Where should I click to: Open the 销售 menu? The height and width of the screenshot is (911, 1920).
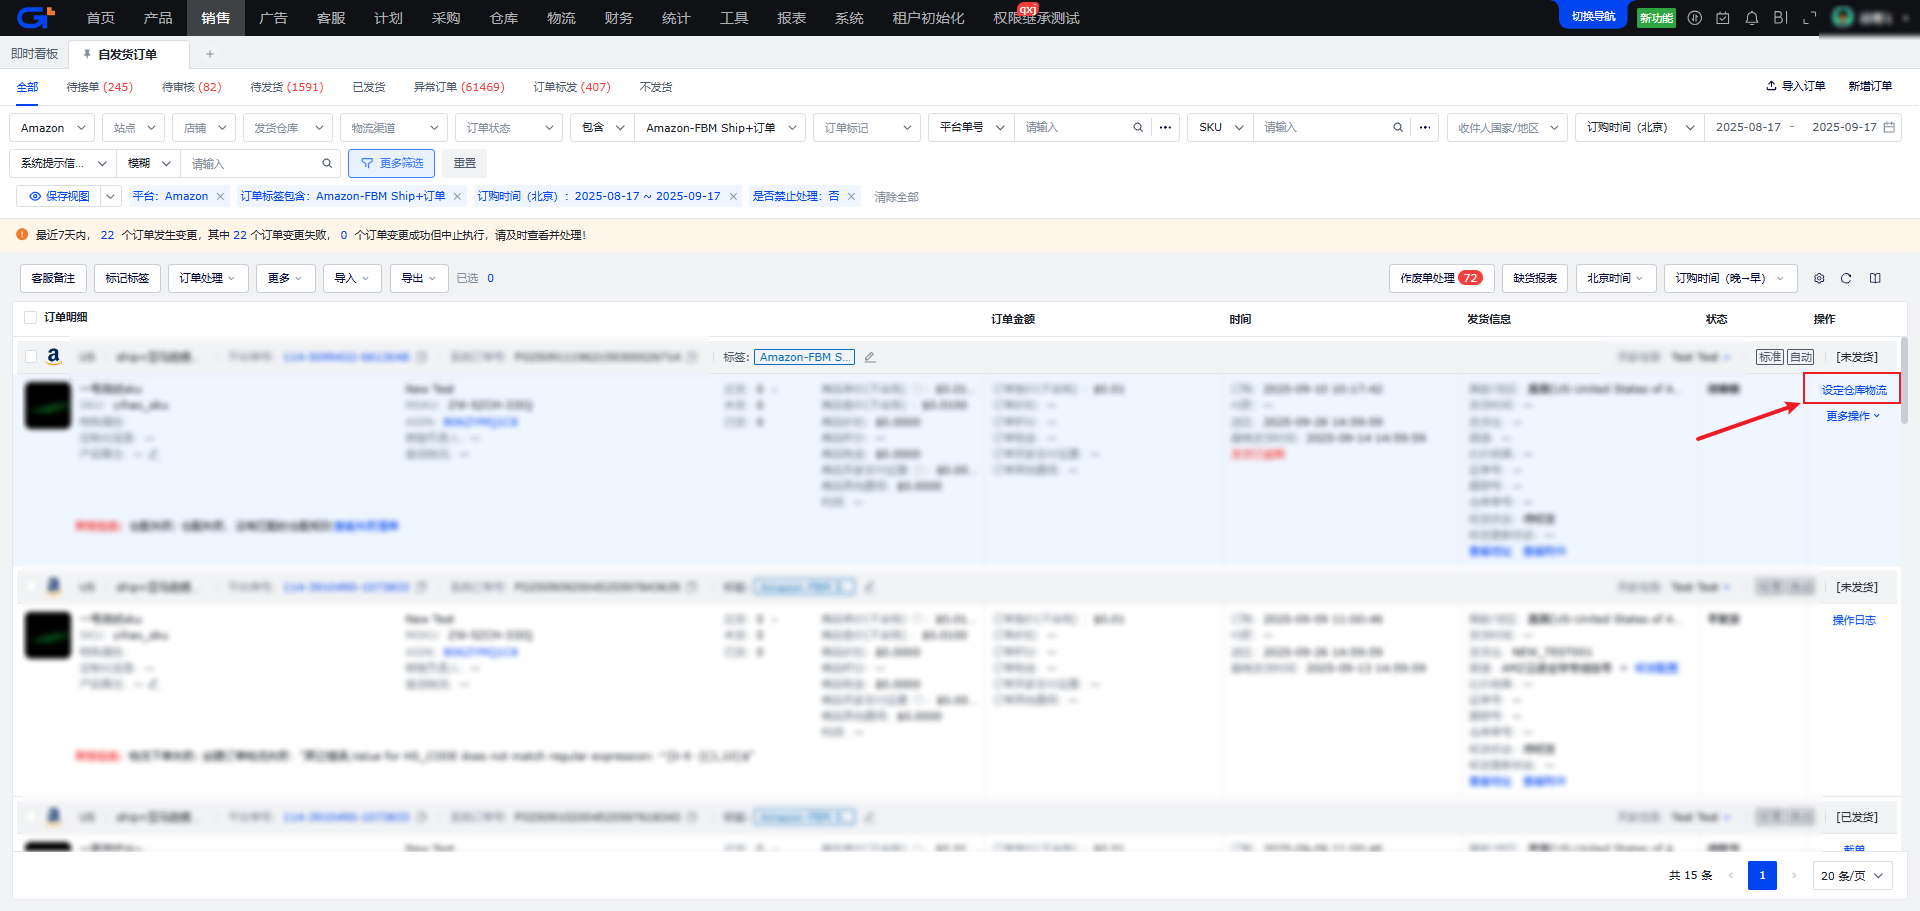pyautogui.click(x=215, y=18)
